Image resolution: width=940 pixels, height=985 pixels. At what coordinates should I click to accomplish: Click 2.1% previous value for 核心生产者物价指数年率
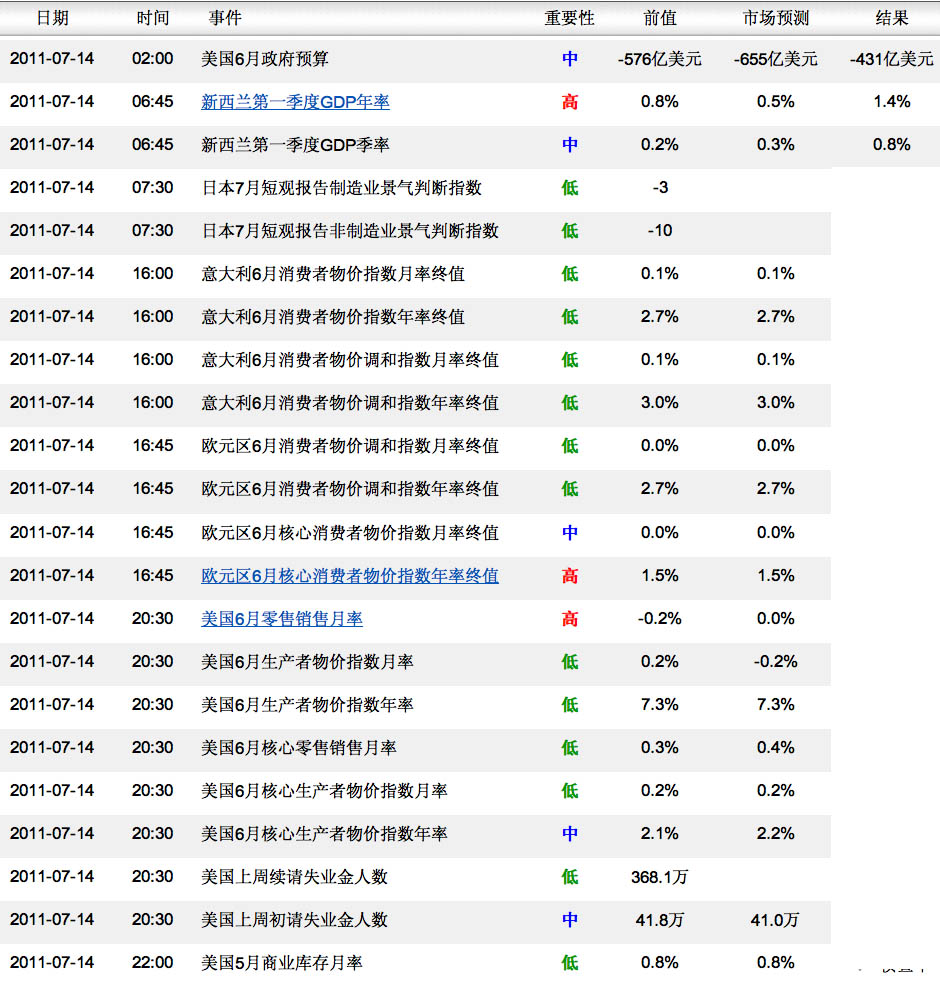660,834
